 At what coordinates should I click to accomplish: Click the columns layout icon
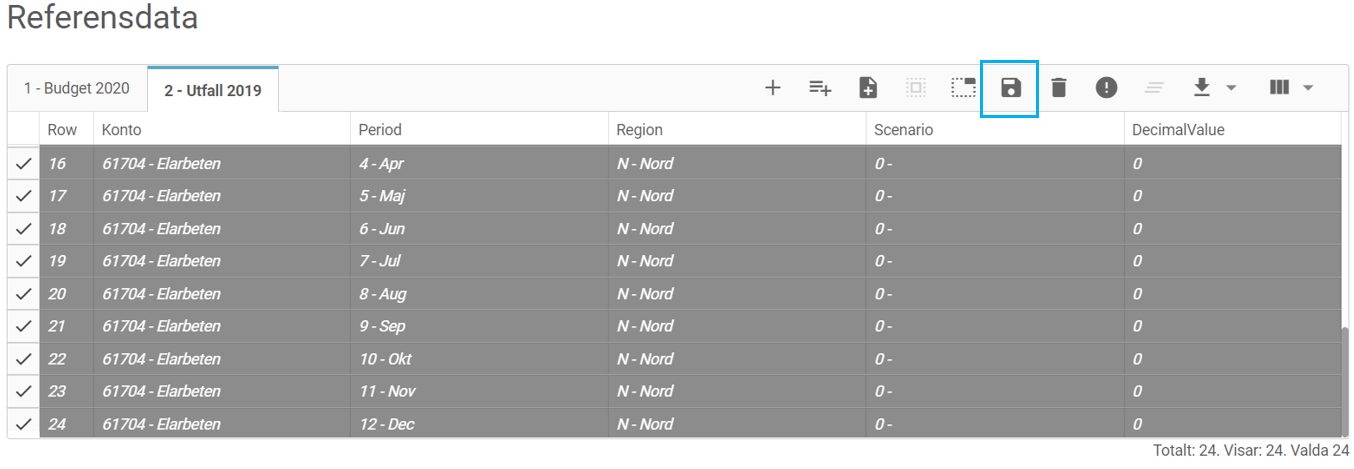pyautogui.click(x=1279, y=88)
